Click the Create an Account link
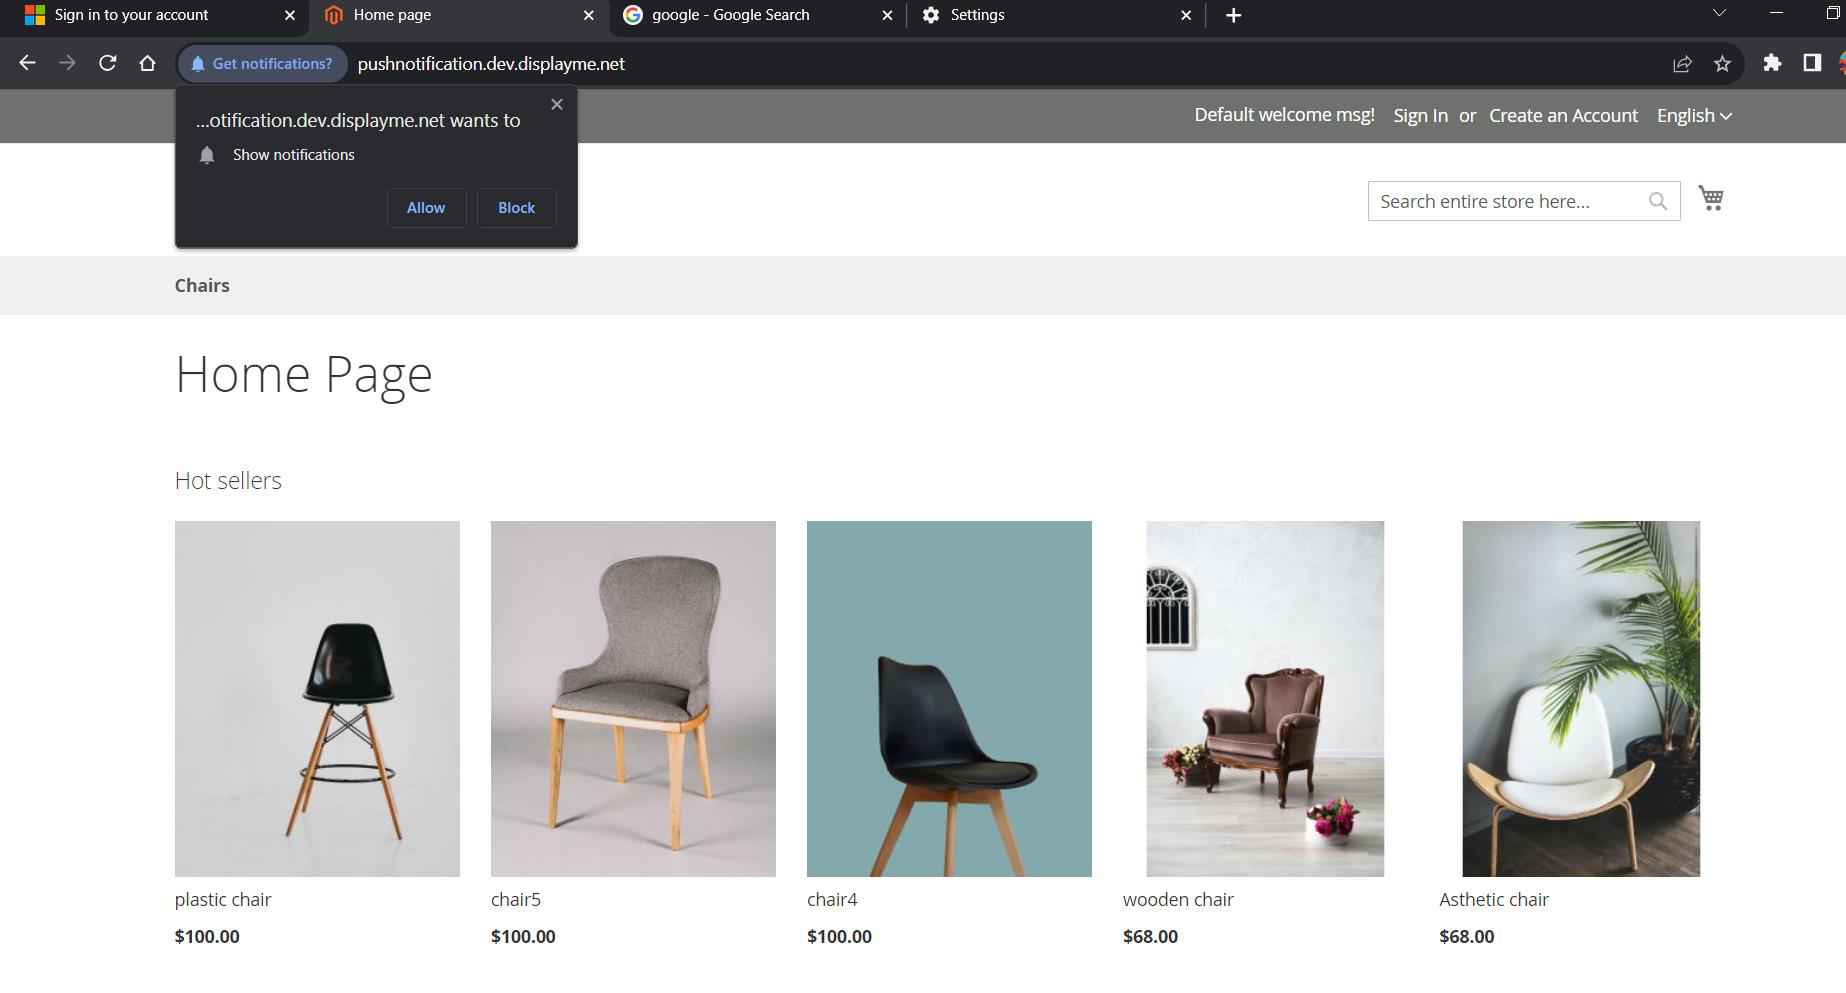Screen dimensions: 1846x993 [1563, 116]
